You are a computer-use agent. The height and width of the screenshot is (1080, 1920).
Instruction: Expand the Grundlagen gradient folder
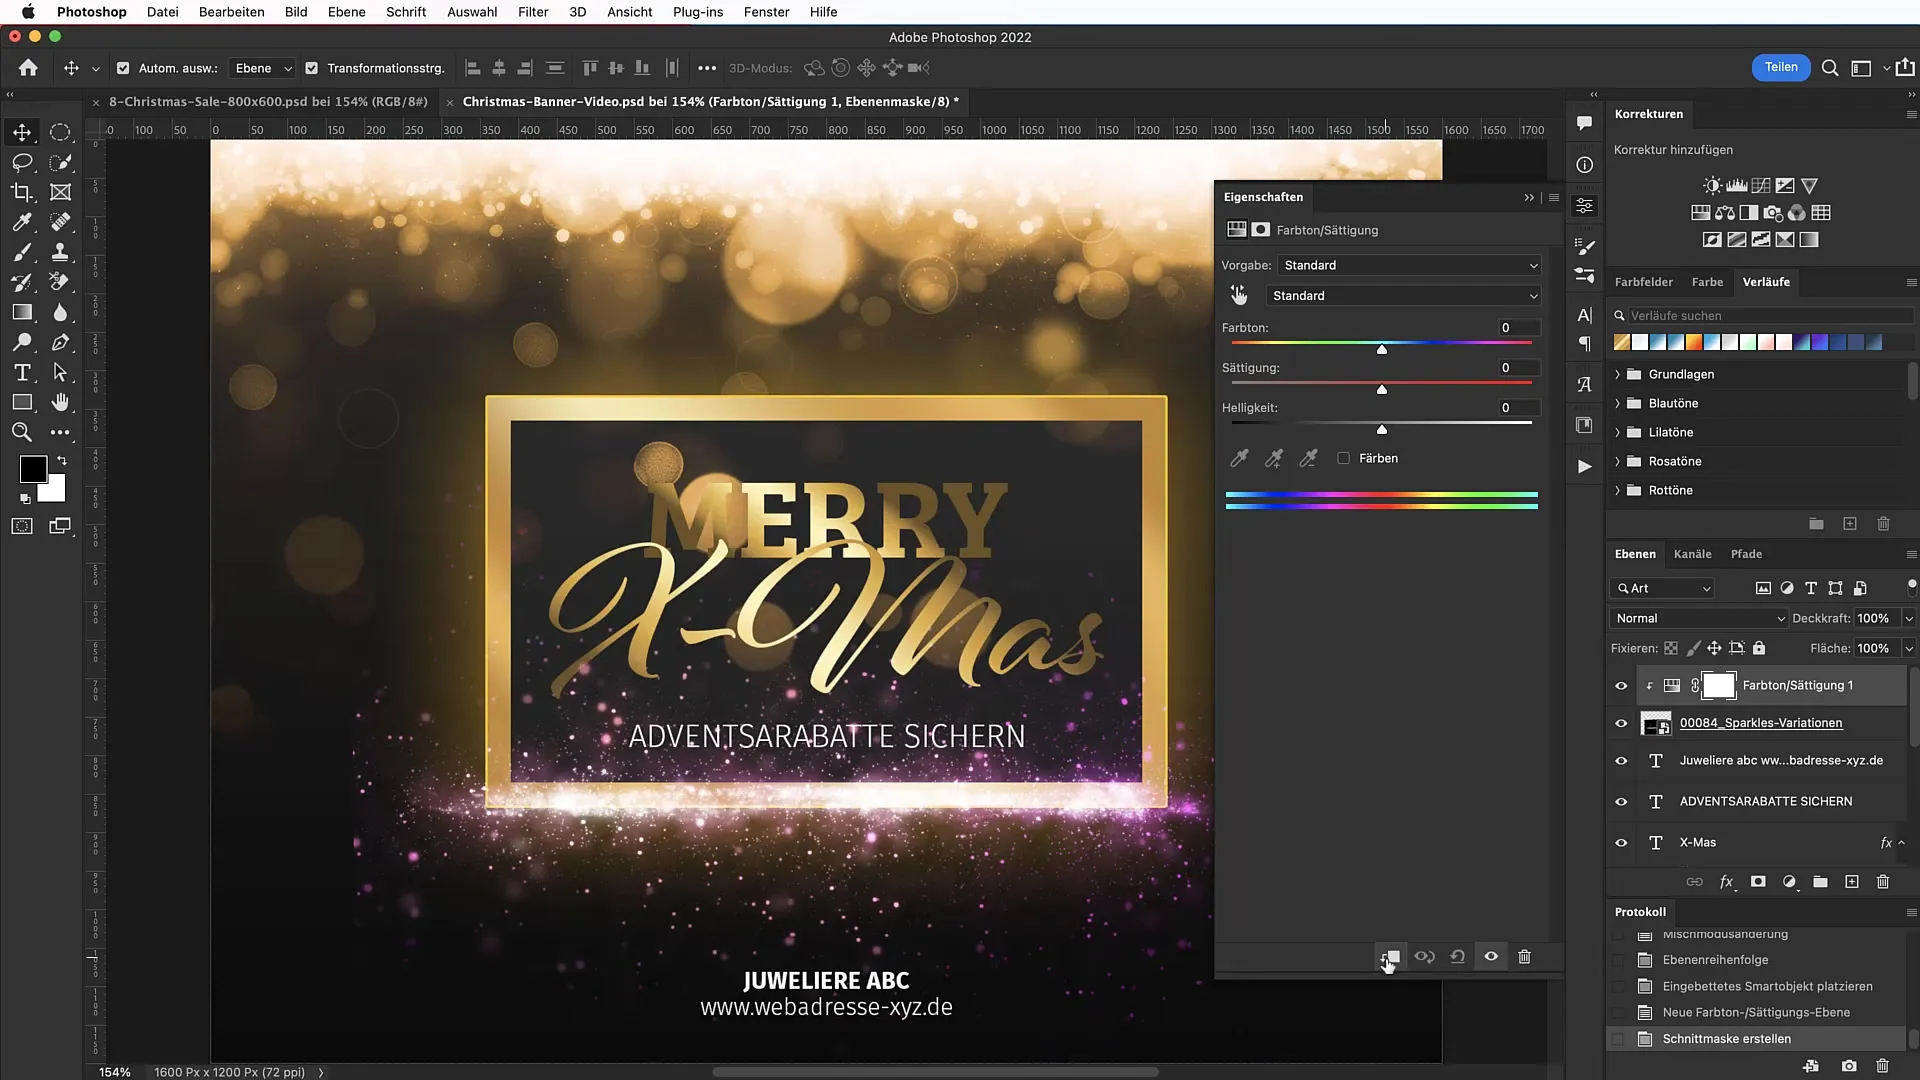(1617, 374)
